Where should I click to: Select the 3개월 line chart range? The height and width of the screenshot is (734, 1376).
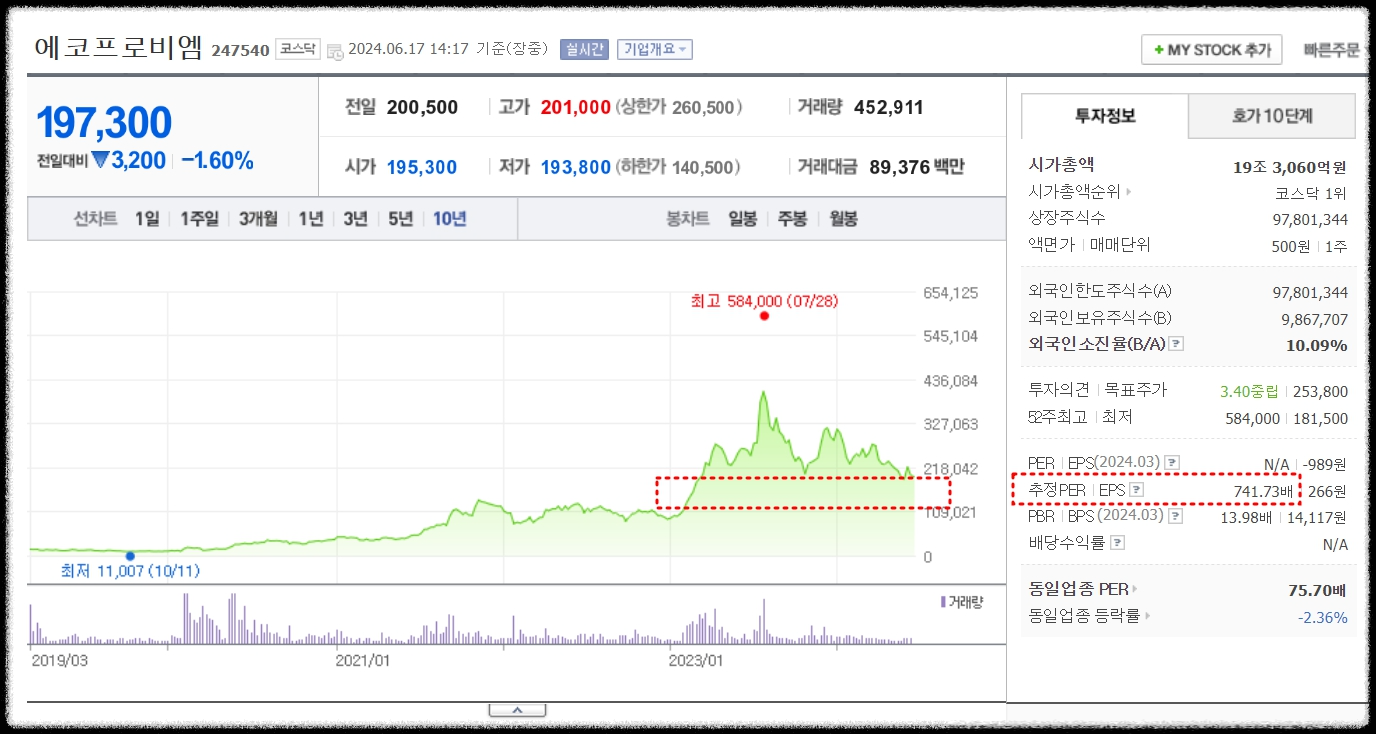pyautogui.click(x=258, y=219)
